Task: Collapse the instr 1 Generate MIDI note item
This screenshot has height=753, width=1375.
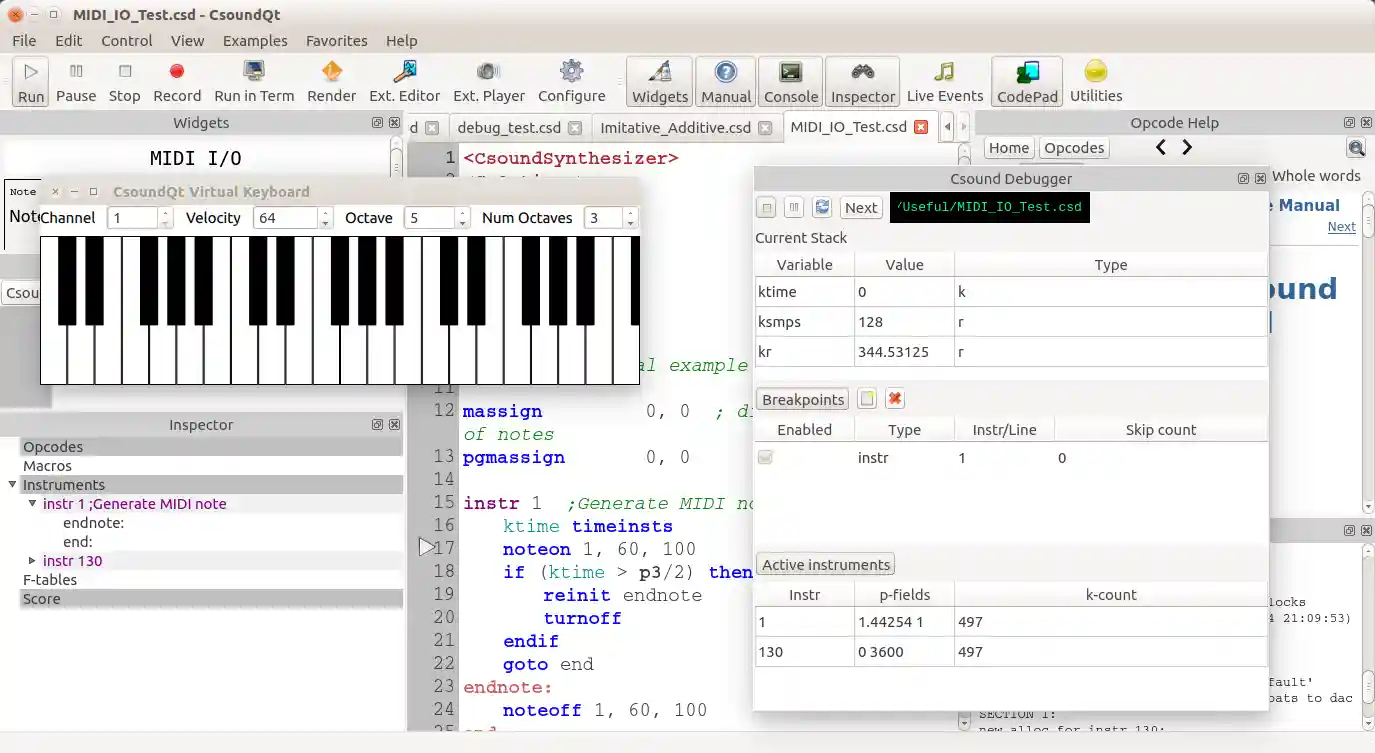Action: [32, 503]
